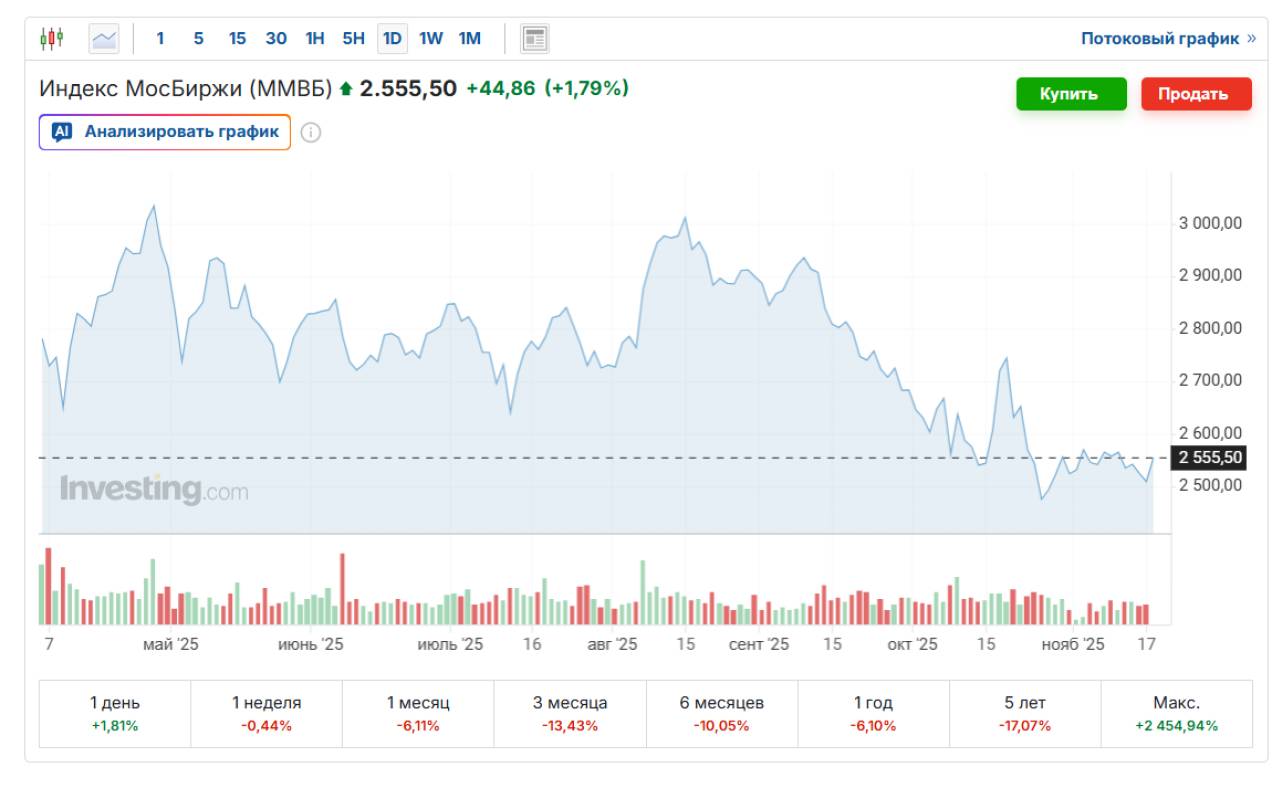The width and height of the screenshot is (1272, 788).
Task: Select the 5 лет period tab
Action: pos(1024,714)
